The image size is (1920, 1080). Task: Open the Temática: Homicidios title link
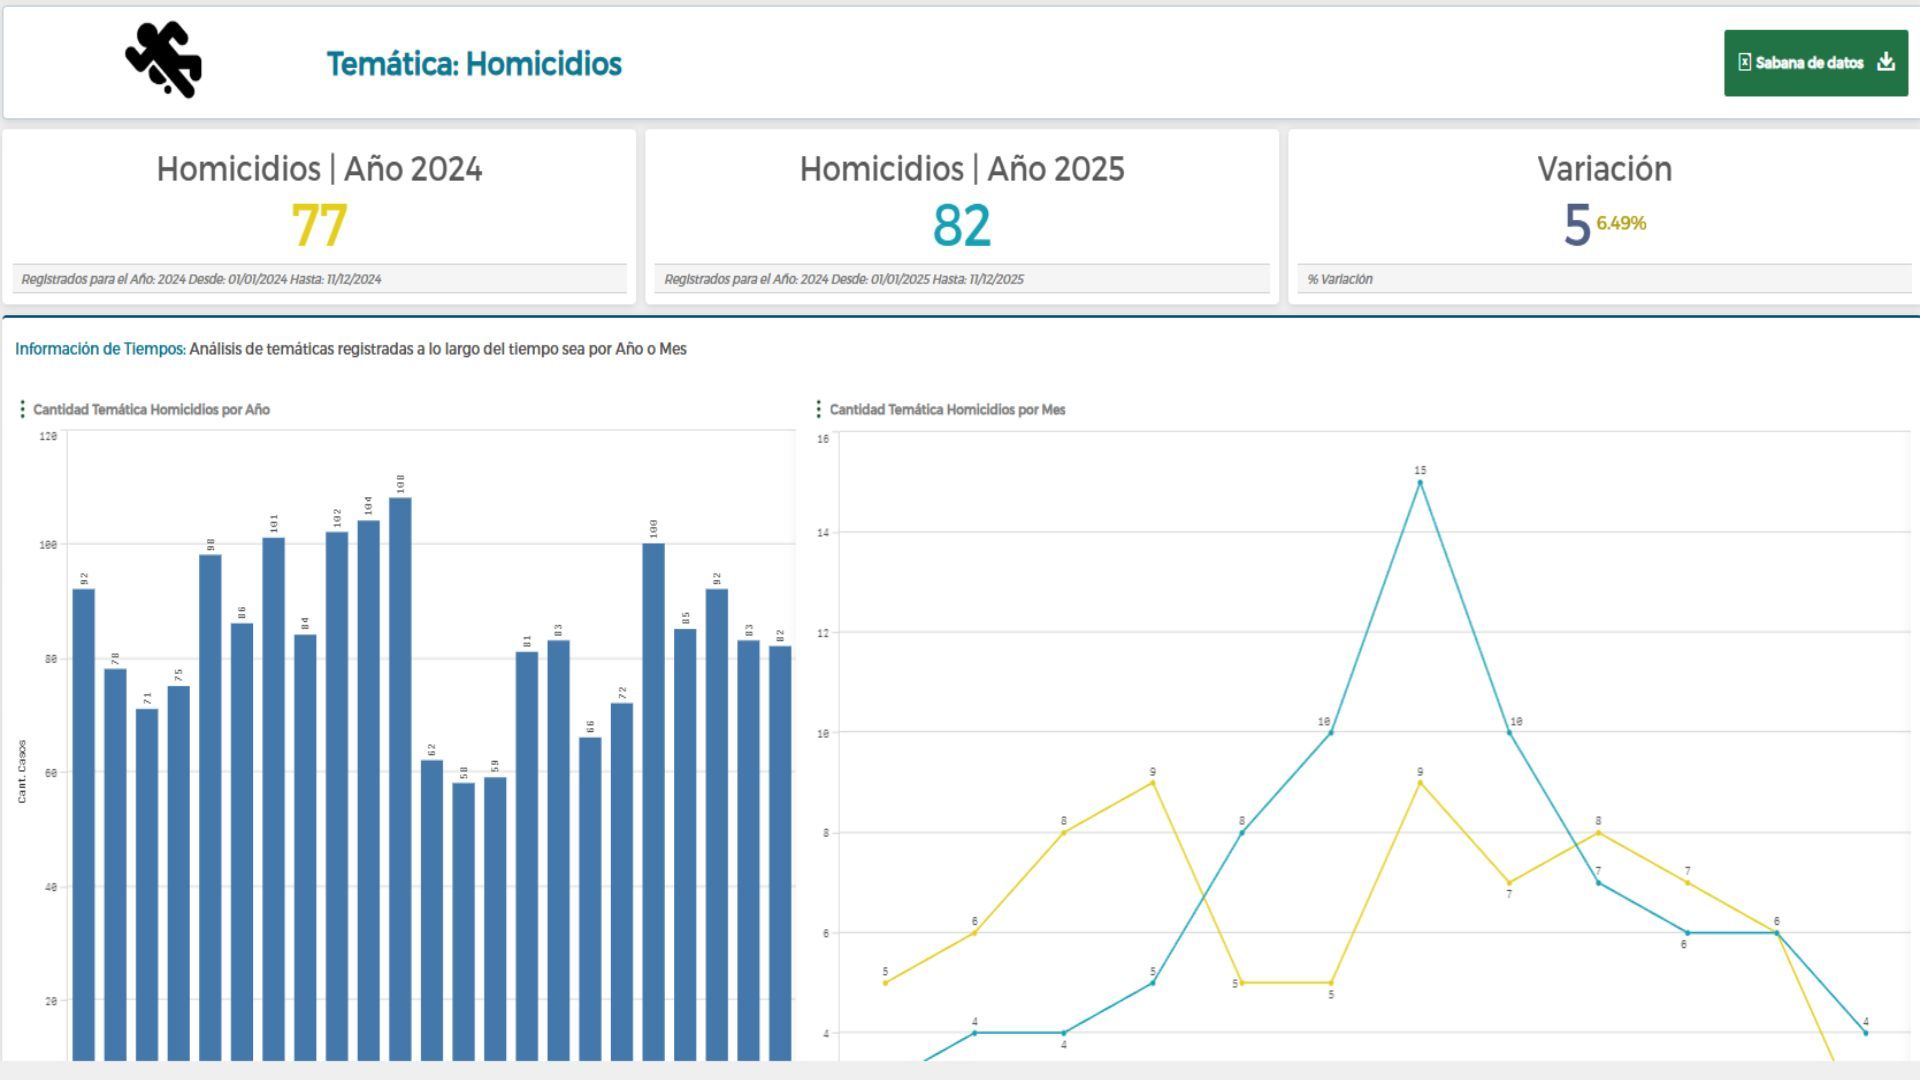click(475, 63)
